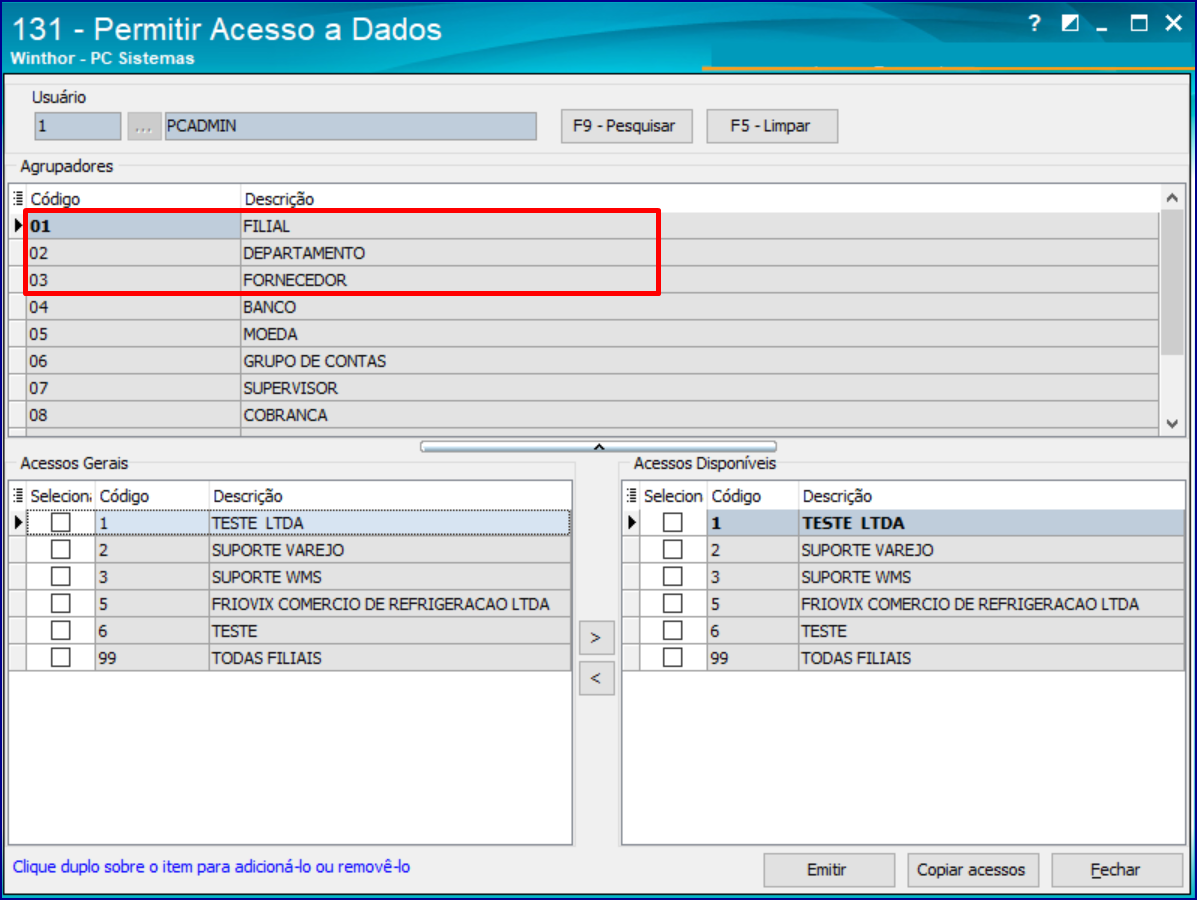Click the Copiar acessos button
Screen dimensions: 1197x900
point(971,870)
